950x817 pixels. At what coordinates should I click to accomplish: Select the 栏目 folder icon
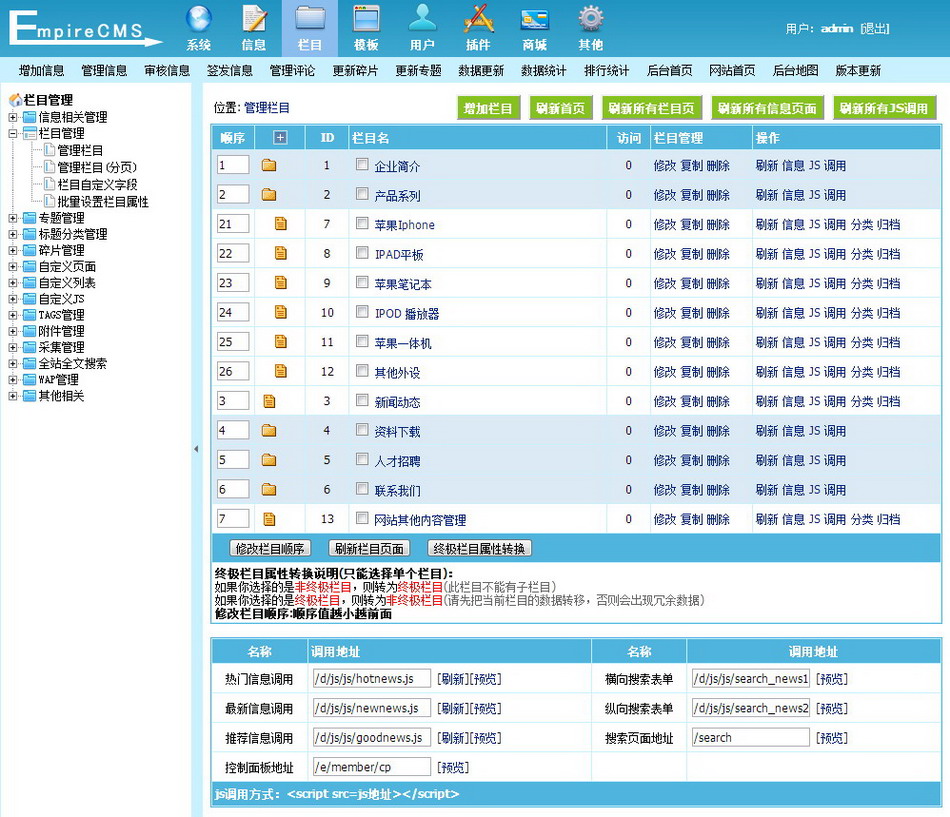click(310, 19)
